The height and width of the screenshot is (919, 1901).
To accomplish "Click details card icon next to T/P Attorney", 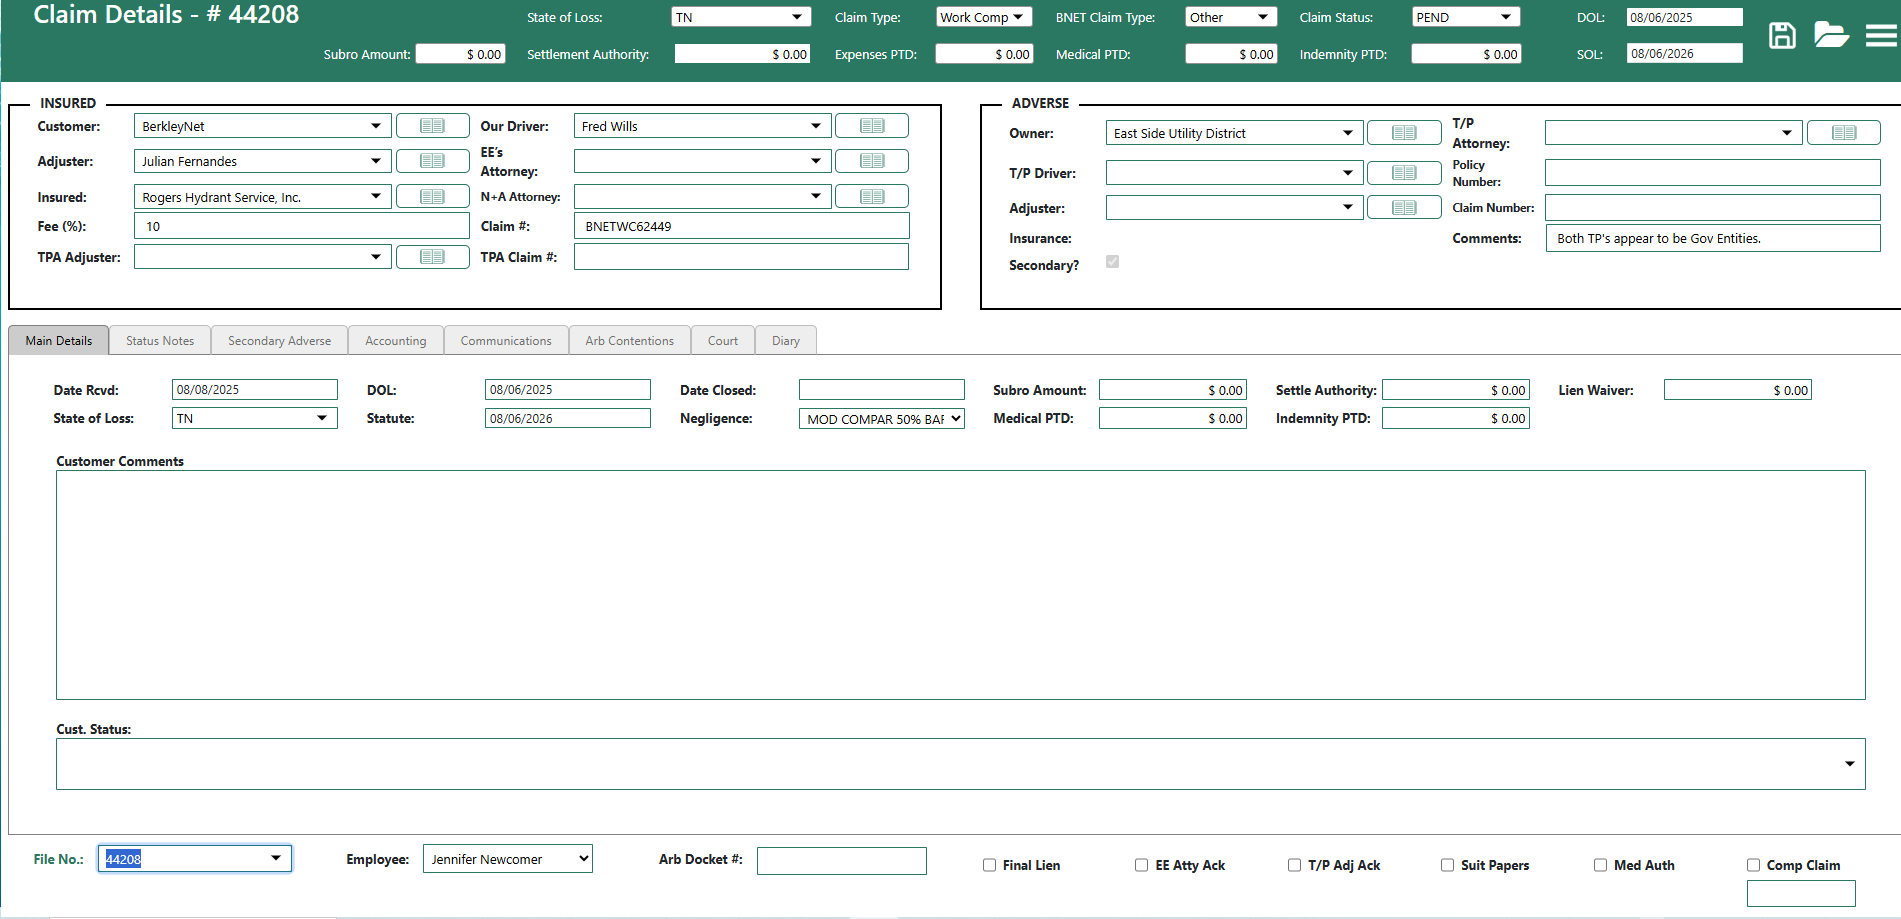I will [x=1843, y=133].
